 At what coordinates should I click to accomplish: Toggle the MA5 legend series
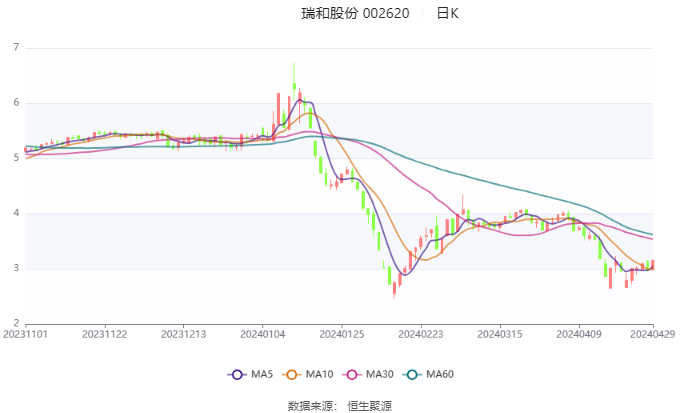250,374
